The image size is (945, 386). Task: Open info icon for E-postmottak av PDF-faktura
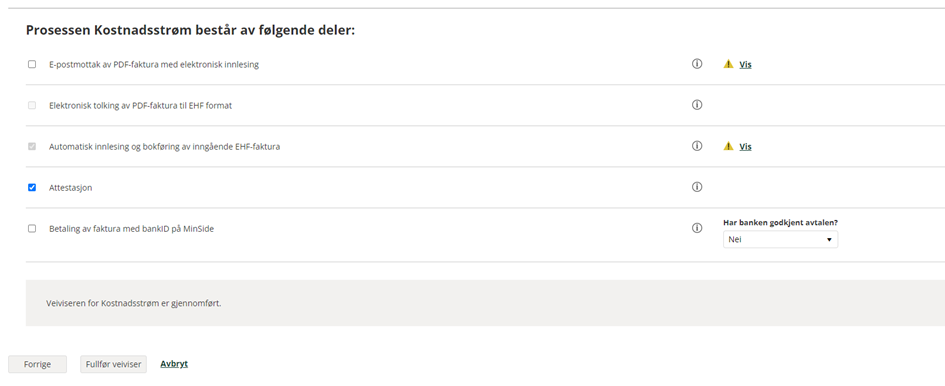pos(697,64)
